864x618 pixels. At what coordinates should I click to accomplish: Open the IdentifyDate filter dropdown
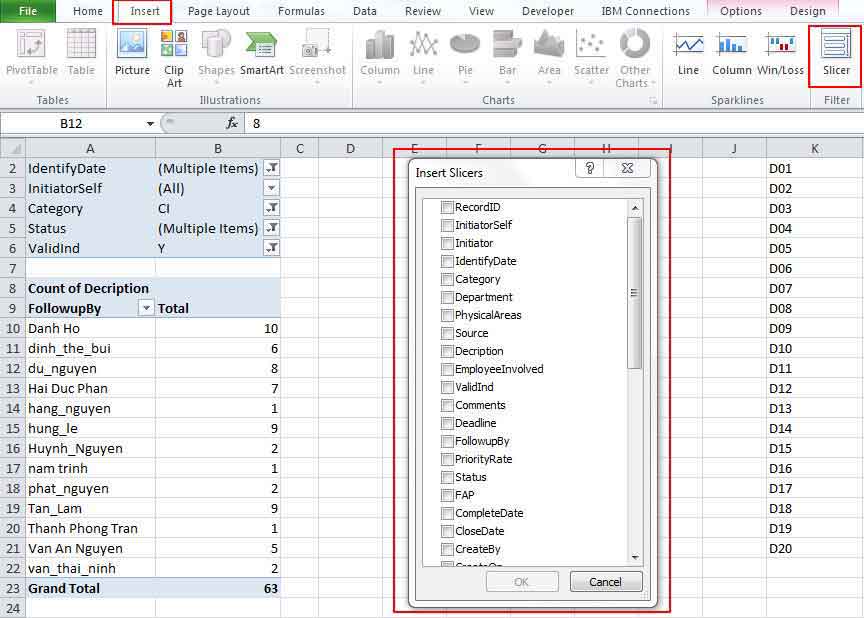click(272, 168)
